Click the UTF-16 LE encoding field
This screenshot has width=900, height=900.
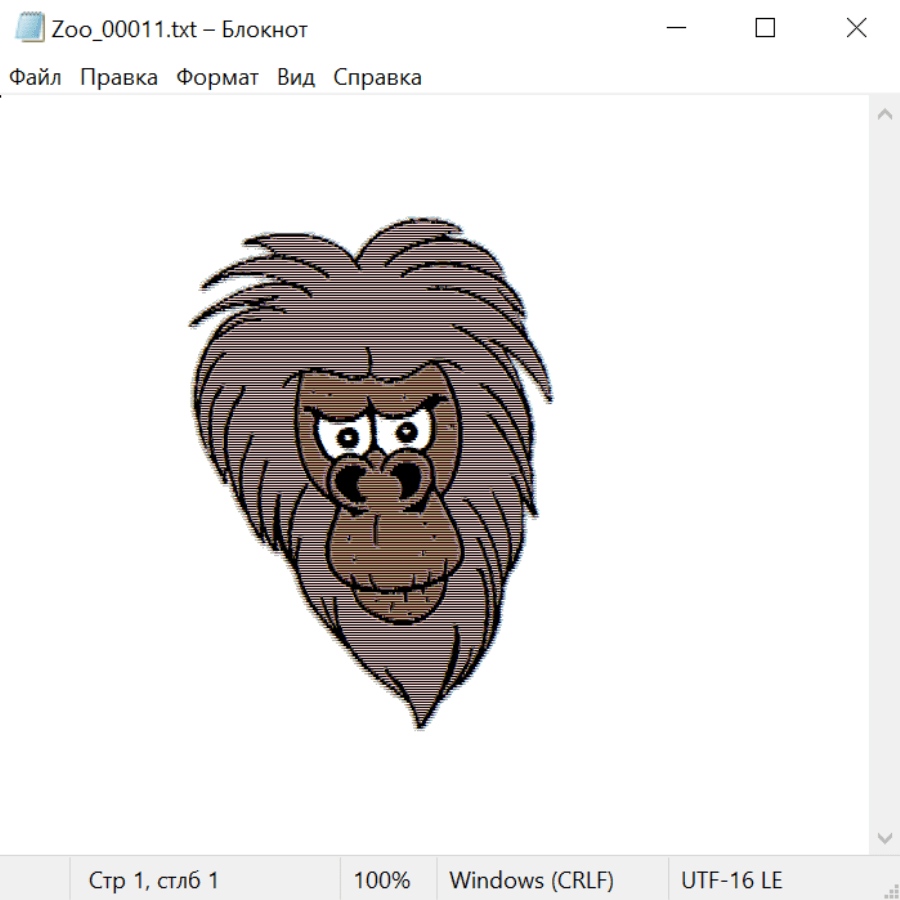(731, 880)
